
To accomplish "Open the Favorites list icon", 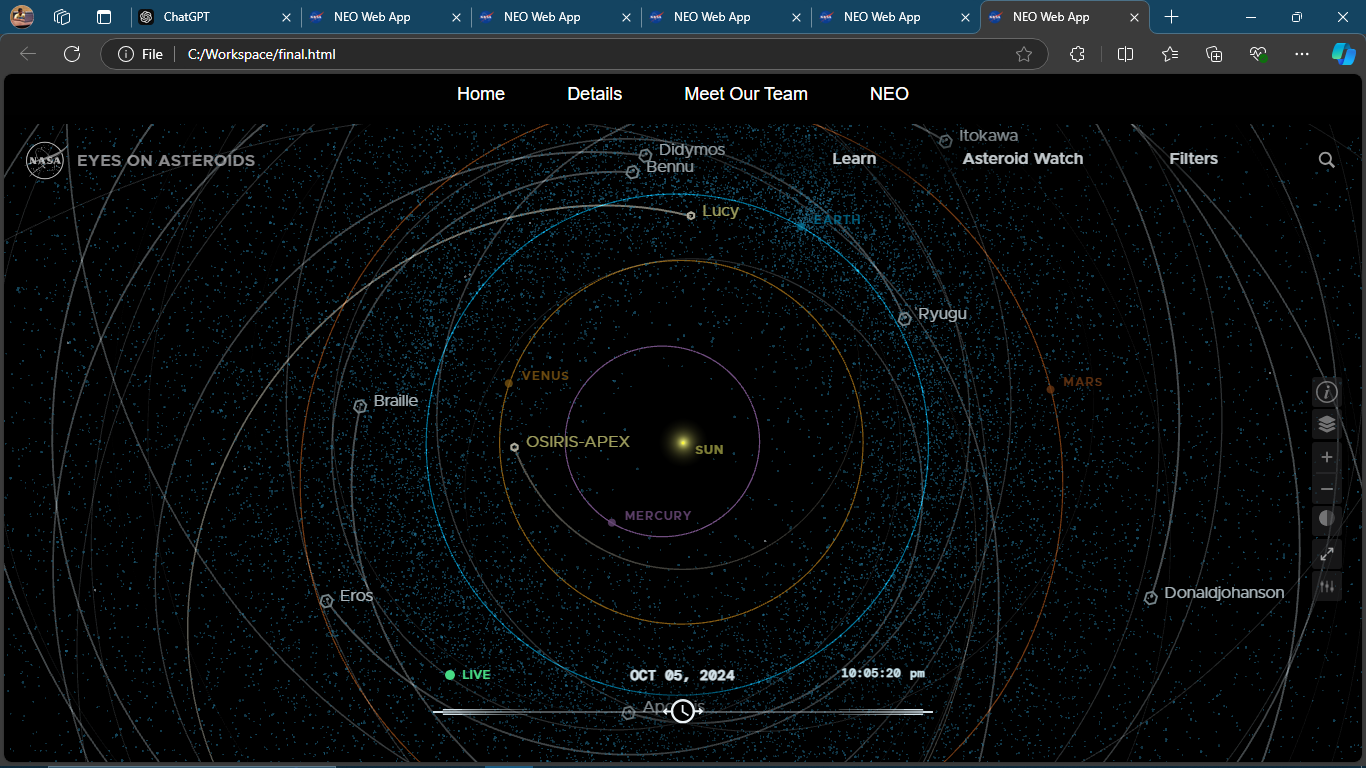I will (x=1170, y=54).
